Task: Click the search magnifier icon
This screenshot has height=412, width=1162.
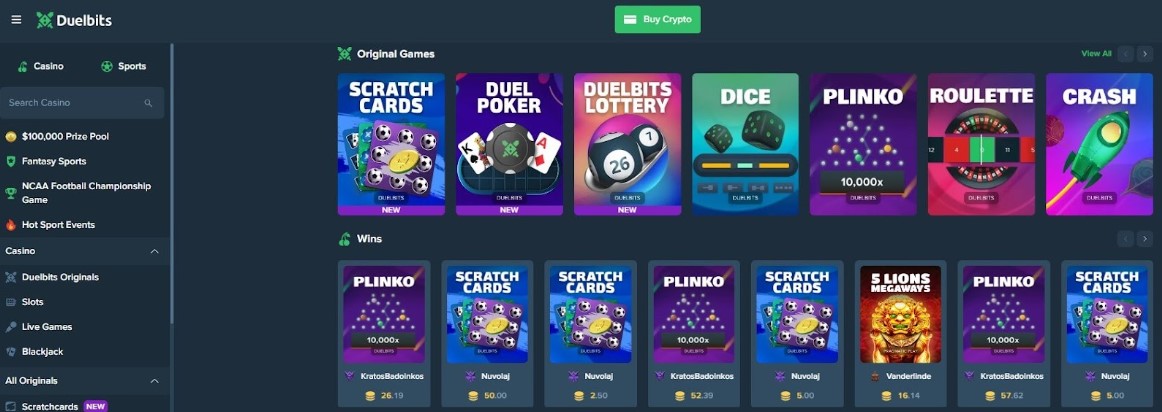Action: (148, 103)
